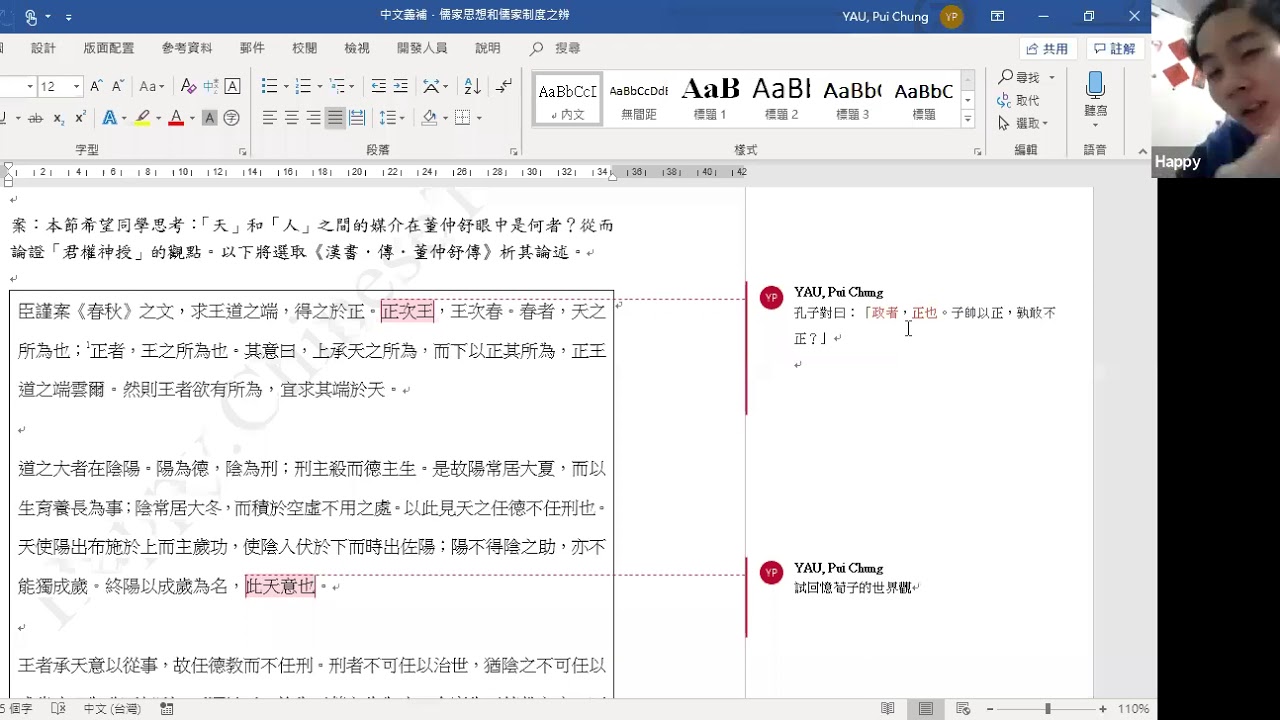Viewport: 1280px width, 720px height.
Task: Clear all formatting eraser icon
Action: point(189,86)
